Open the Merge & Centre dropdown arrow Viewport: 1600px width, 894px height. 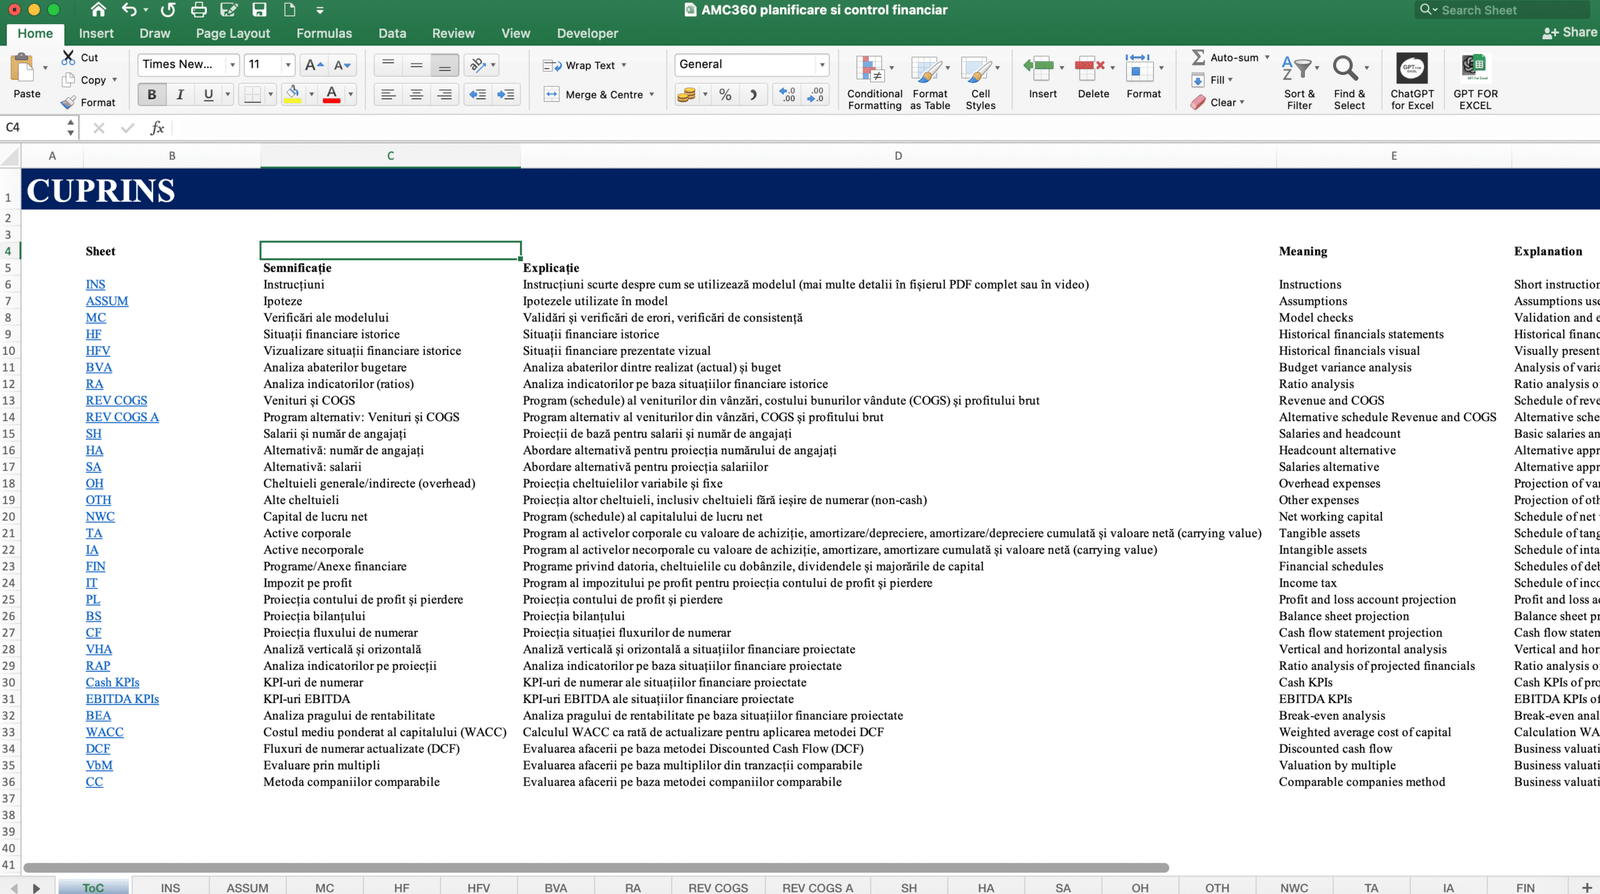tap(652, 95)
